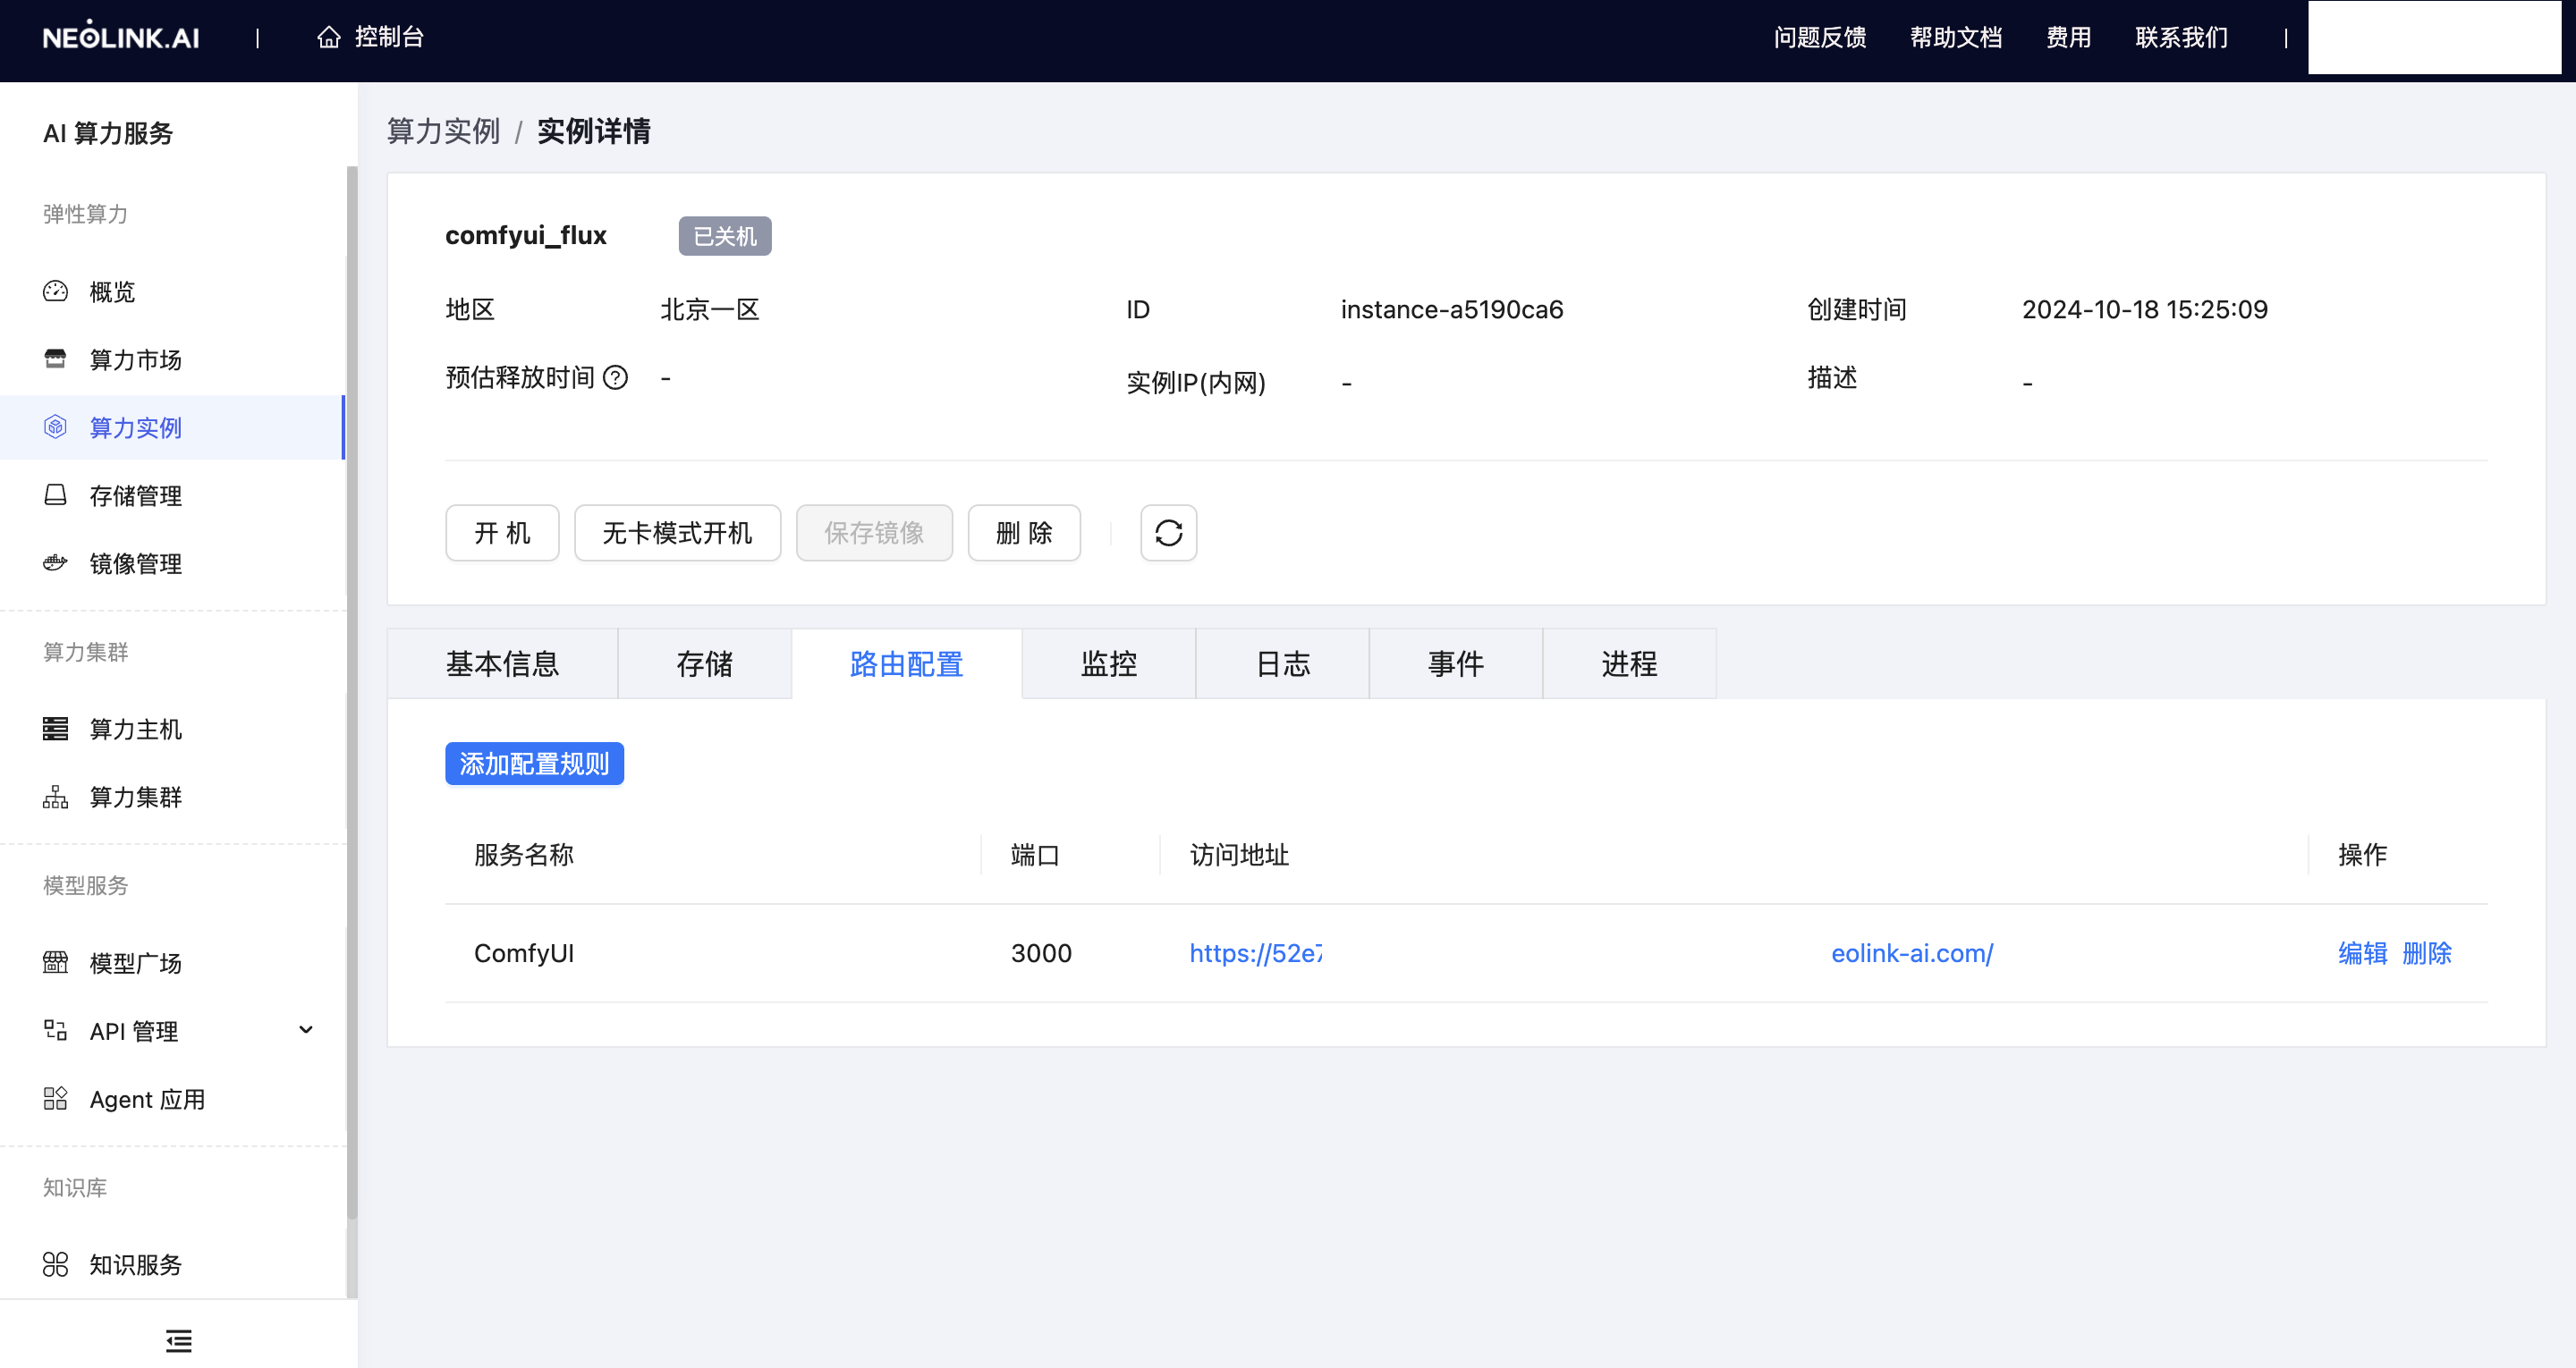The image size is (2576, 1368).
Task: Open 模型广场 in the sidebar
Action: (x=173, y=963)
